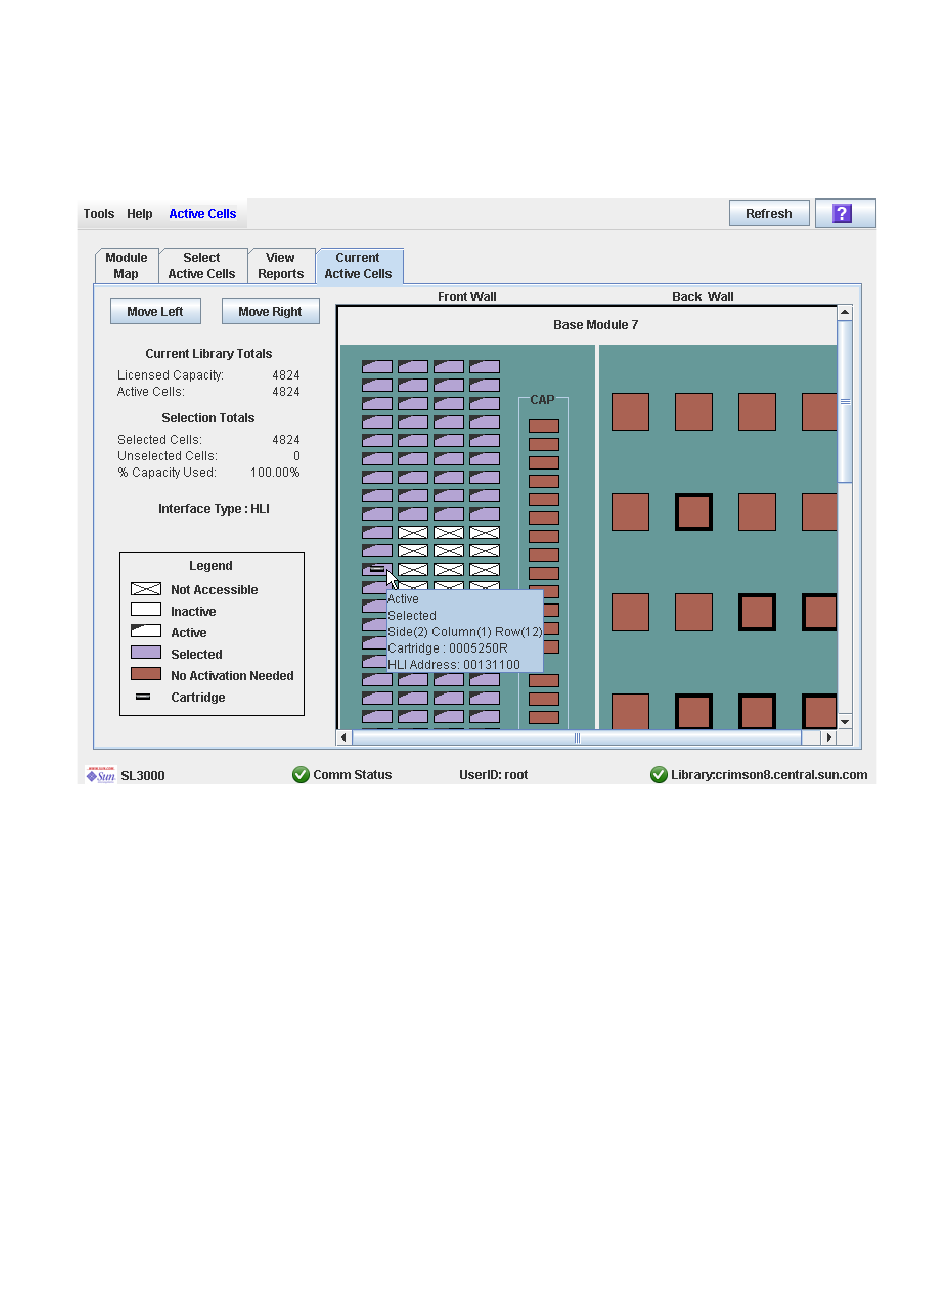Click the question mark help icon
The image size is (950, 1299).
pos(842,213)
